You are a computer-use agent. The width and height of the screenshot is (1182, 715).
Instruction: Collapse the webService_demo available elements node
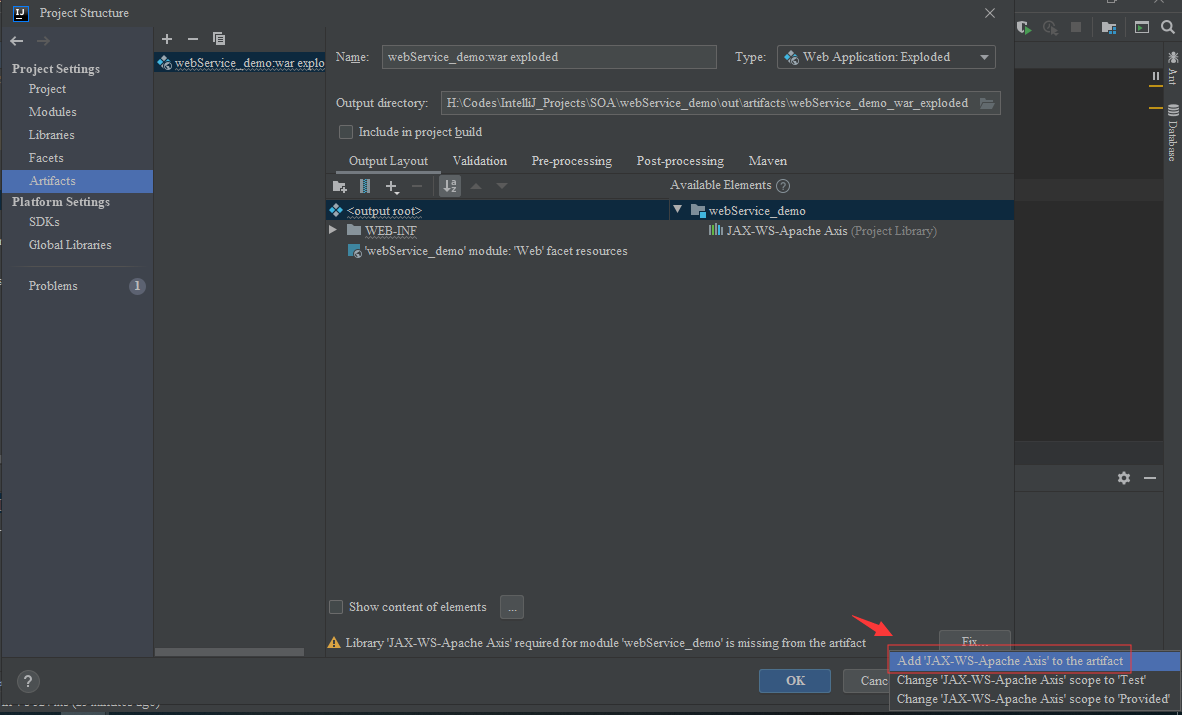677,210
